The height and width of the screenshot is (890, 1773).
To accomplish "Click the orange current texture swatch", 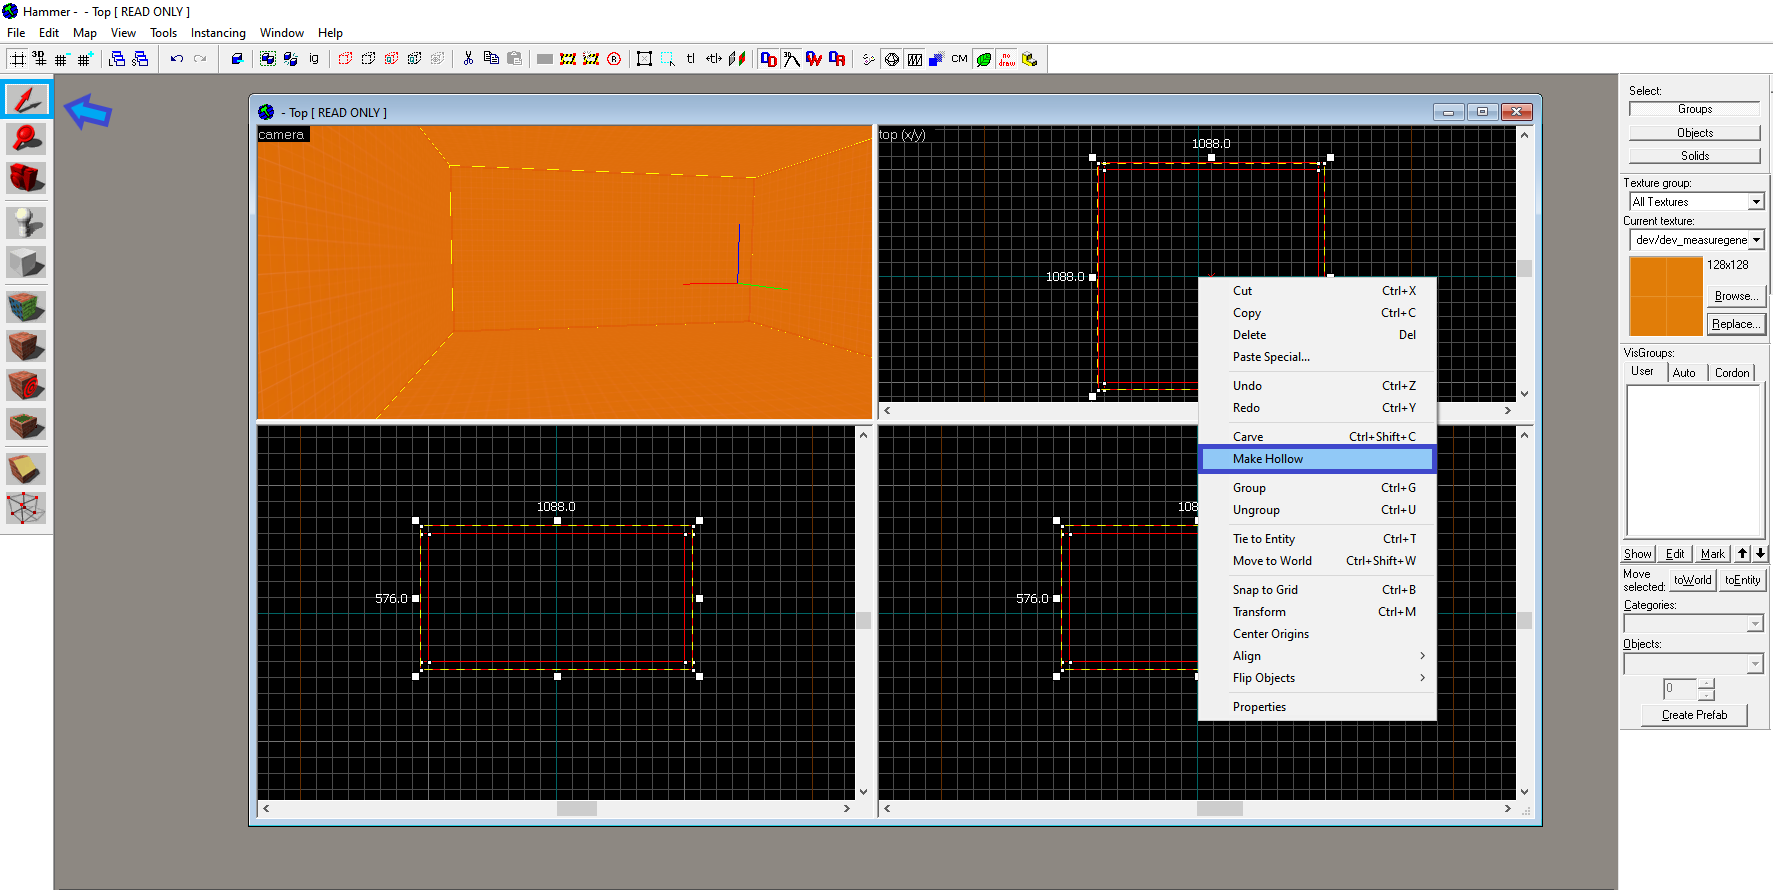I will (x=1665, y=296).
